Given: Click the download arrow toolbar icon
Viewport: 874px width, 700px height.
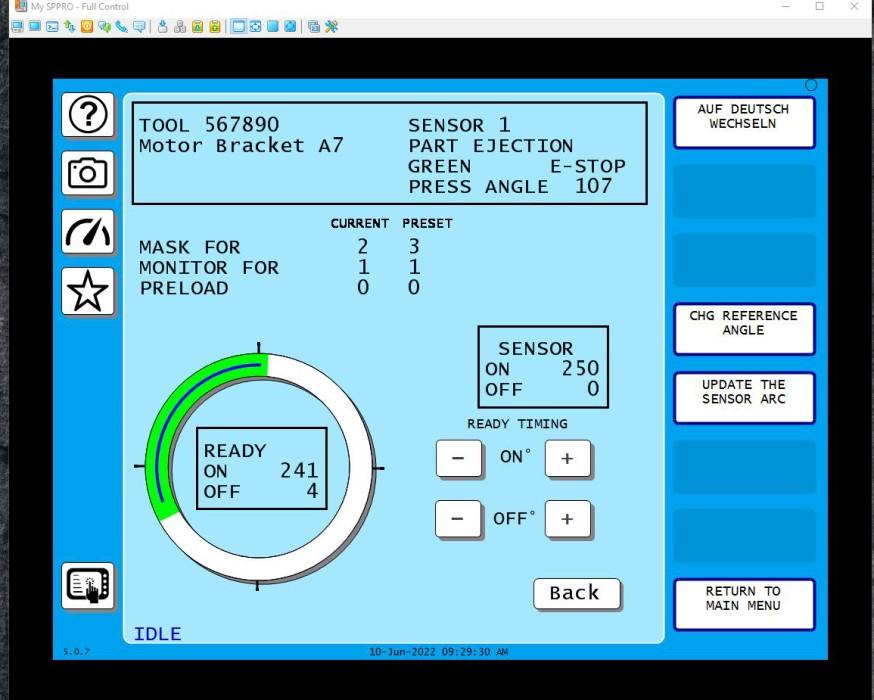Looking at the screenshot, I should click(163, 26).
